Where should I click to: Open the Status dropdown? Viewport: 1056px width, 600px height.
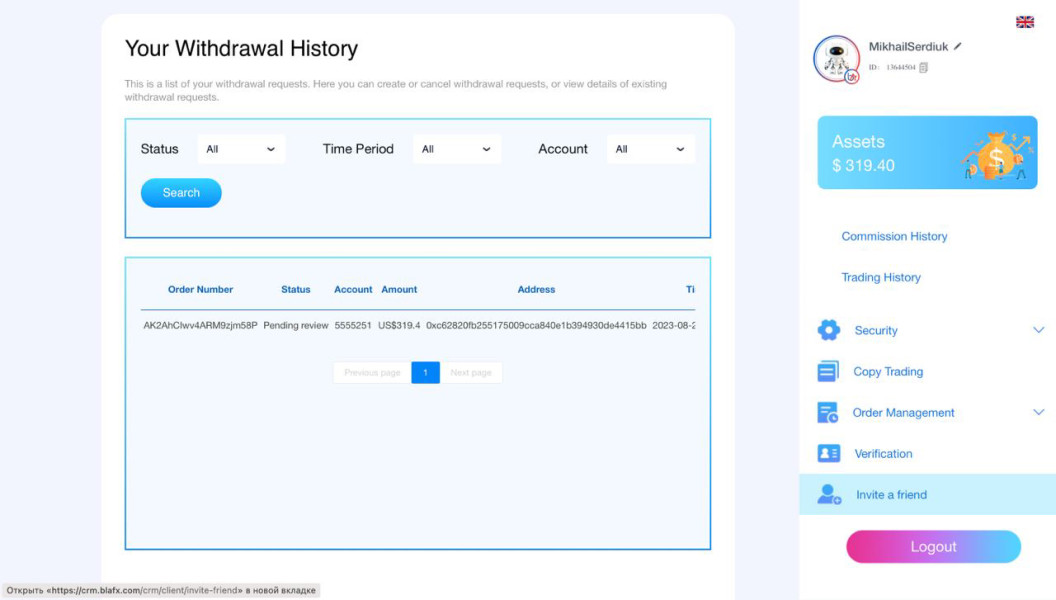pos(241,149)
